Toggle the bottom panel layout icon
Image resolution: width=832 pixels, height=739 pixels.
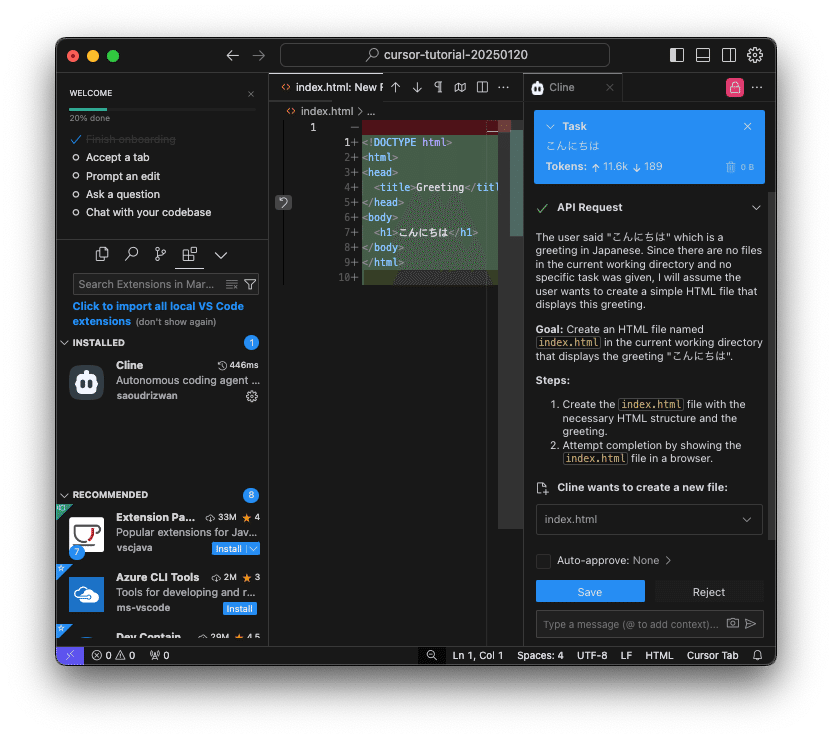click(703, 55)
